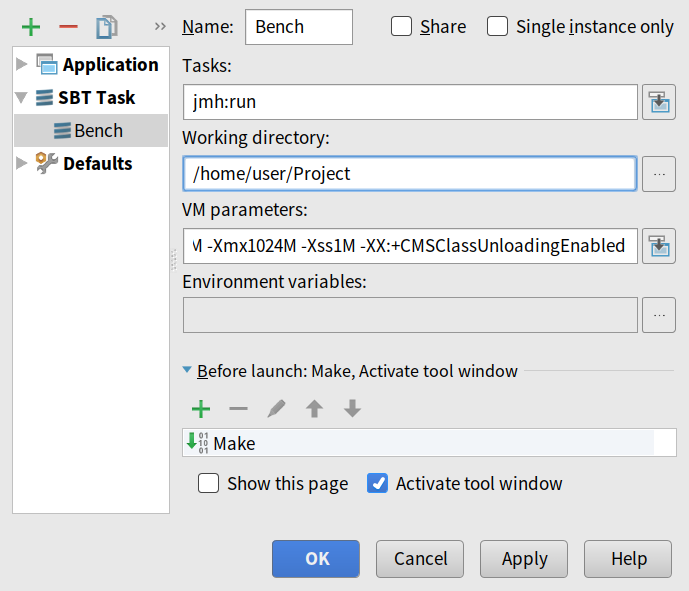Add a new run configuration
This screenshot has height=591, width=689.
pos(31,27)
